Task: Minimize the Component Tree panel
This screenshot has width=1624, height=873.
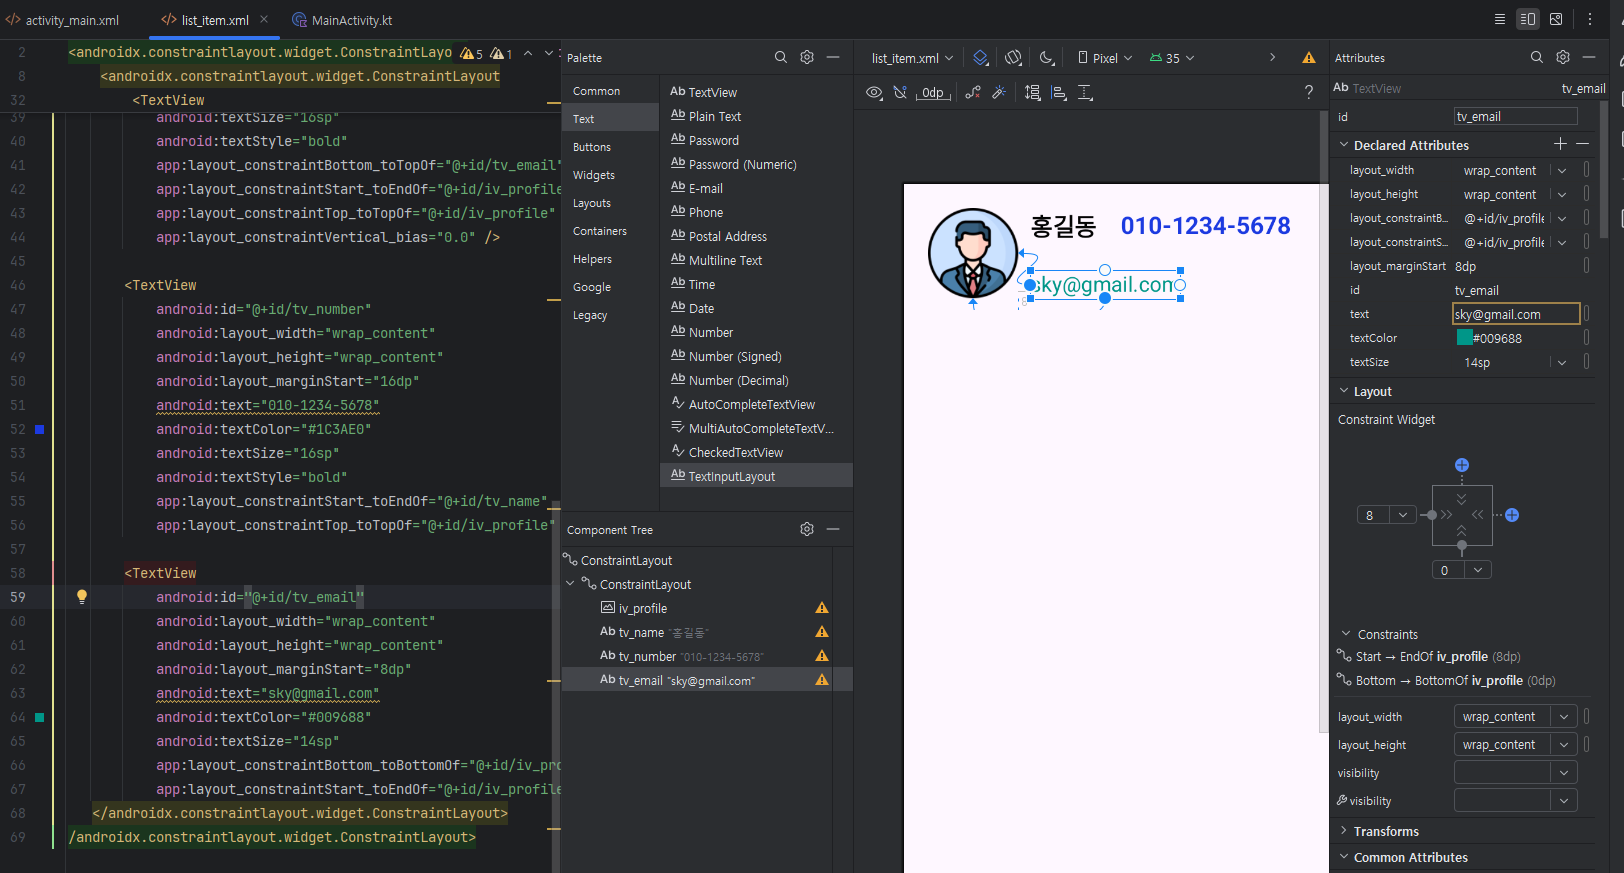Action: point(833,529)
